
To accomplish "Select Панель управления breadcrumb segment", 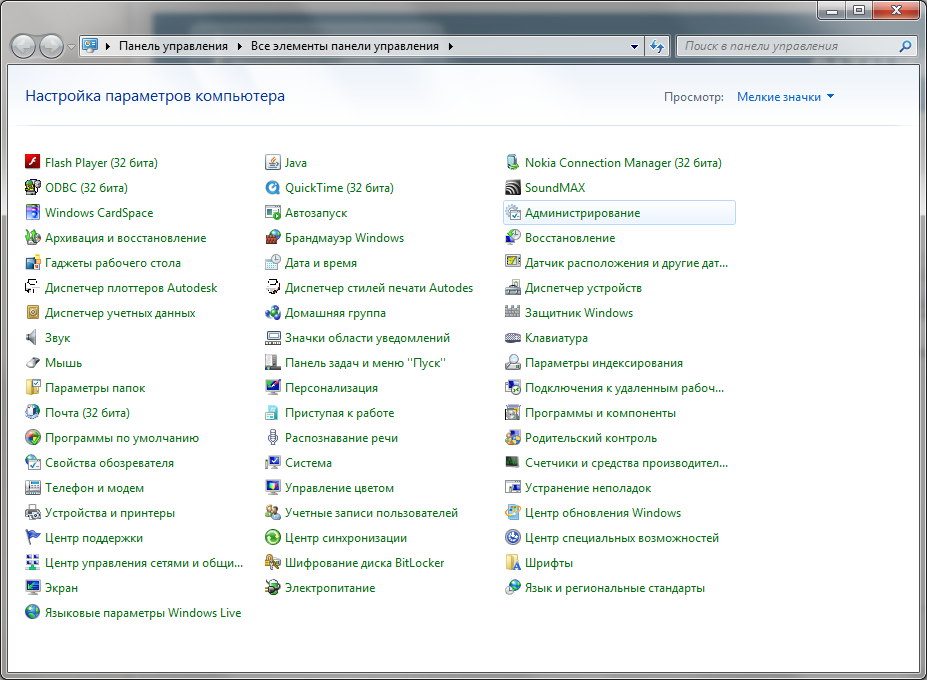I will click(x=173, y=46).
